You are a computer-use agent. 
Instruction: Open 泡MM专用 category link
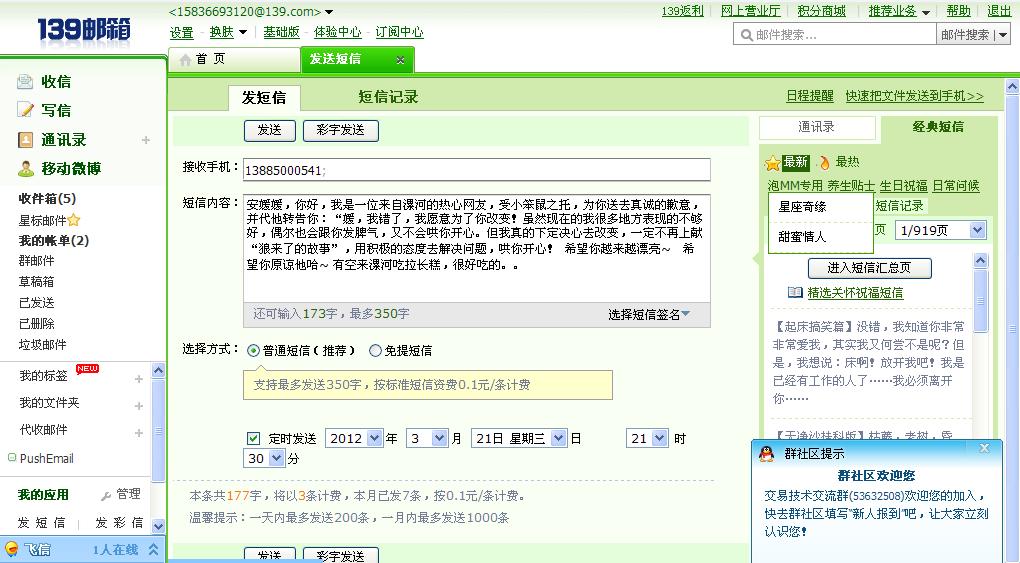pyautogui.click(x=795, y=185)
